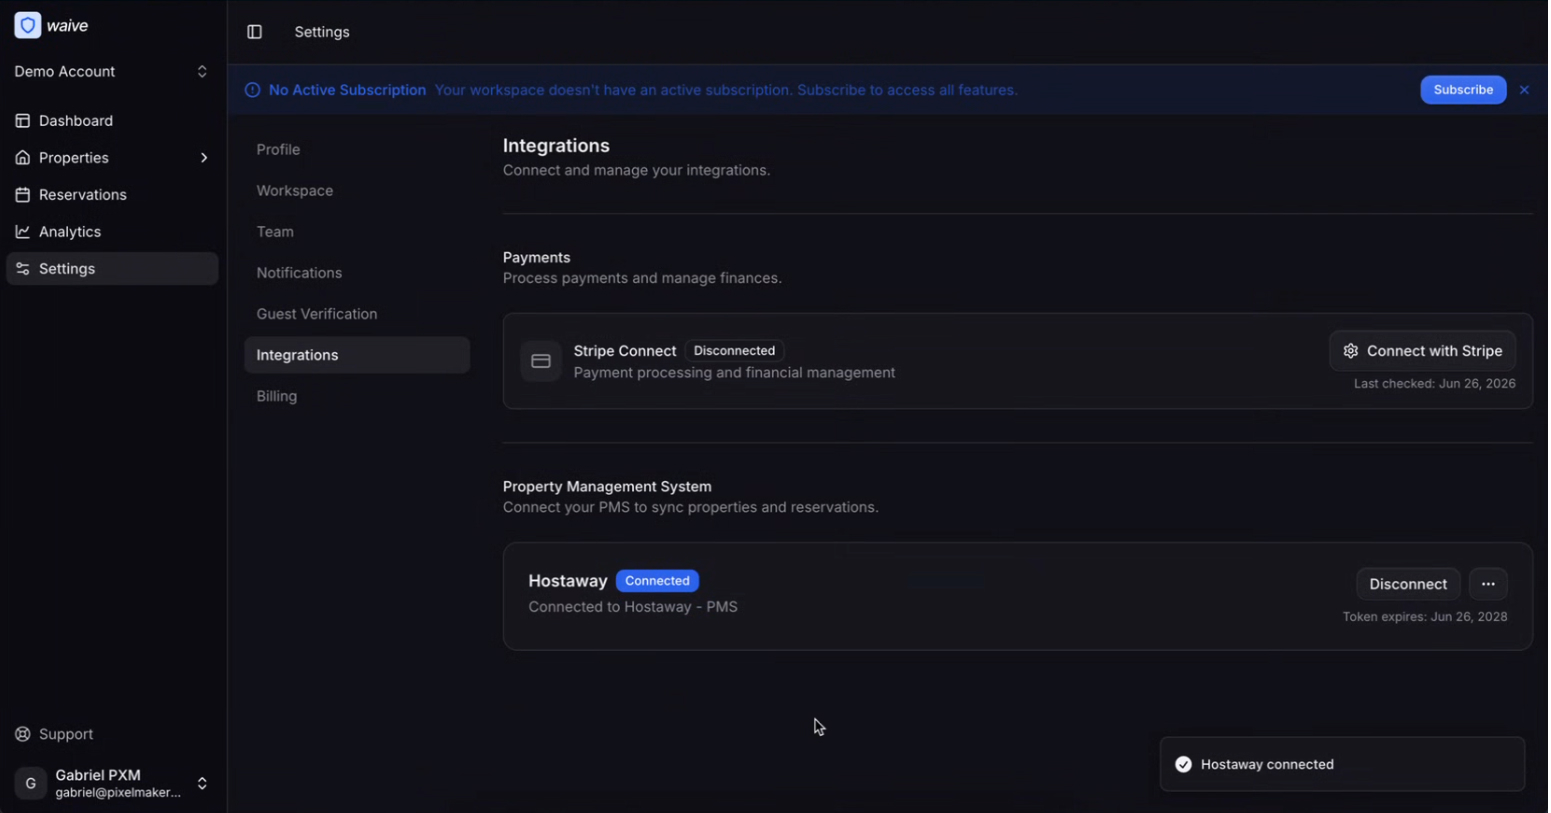1551x813 pixels.
Task: Expand the Demo Account switcher
Action: pos(112,72)
